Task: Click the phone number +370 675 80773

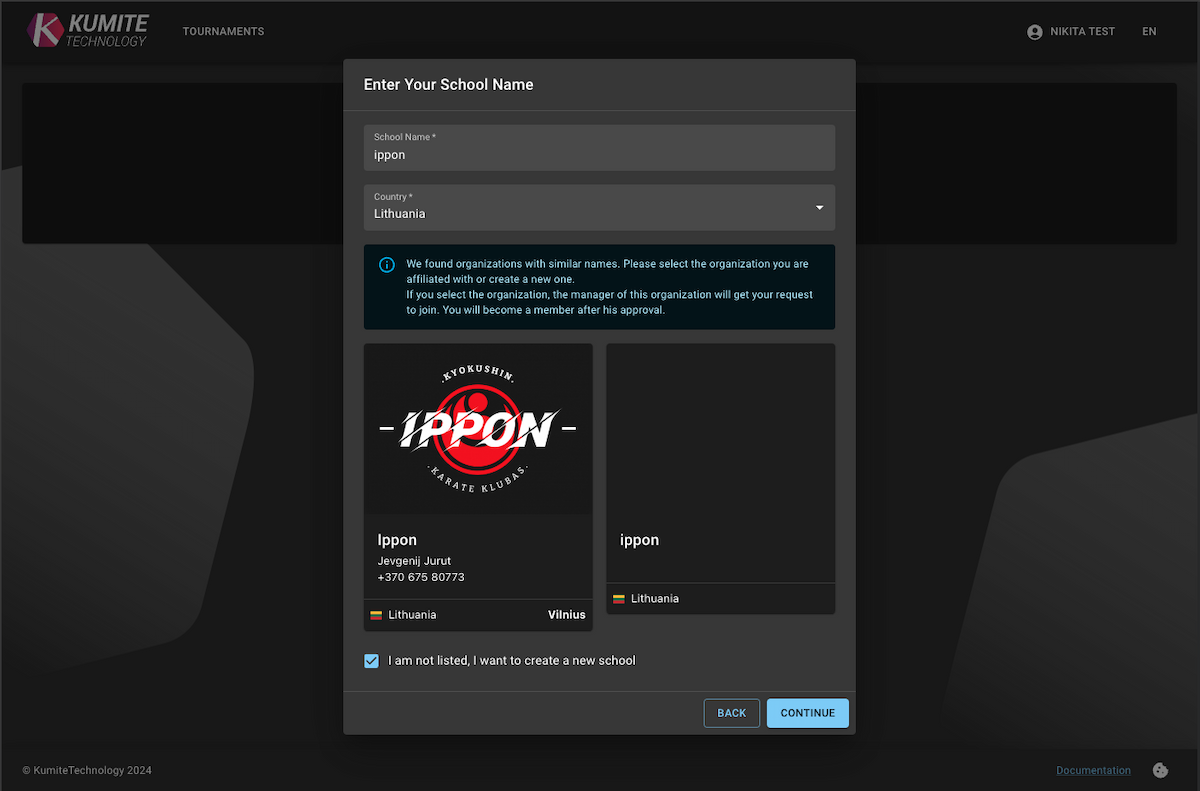Action: 421,578
